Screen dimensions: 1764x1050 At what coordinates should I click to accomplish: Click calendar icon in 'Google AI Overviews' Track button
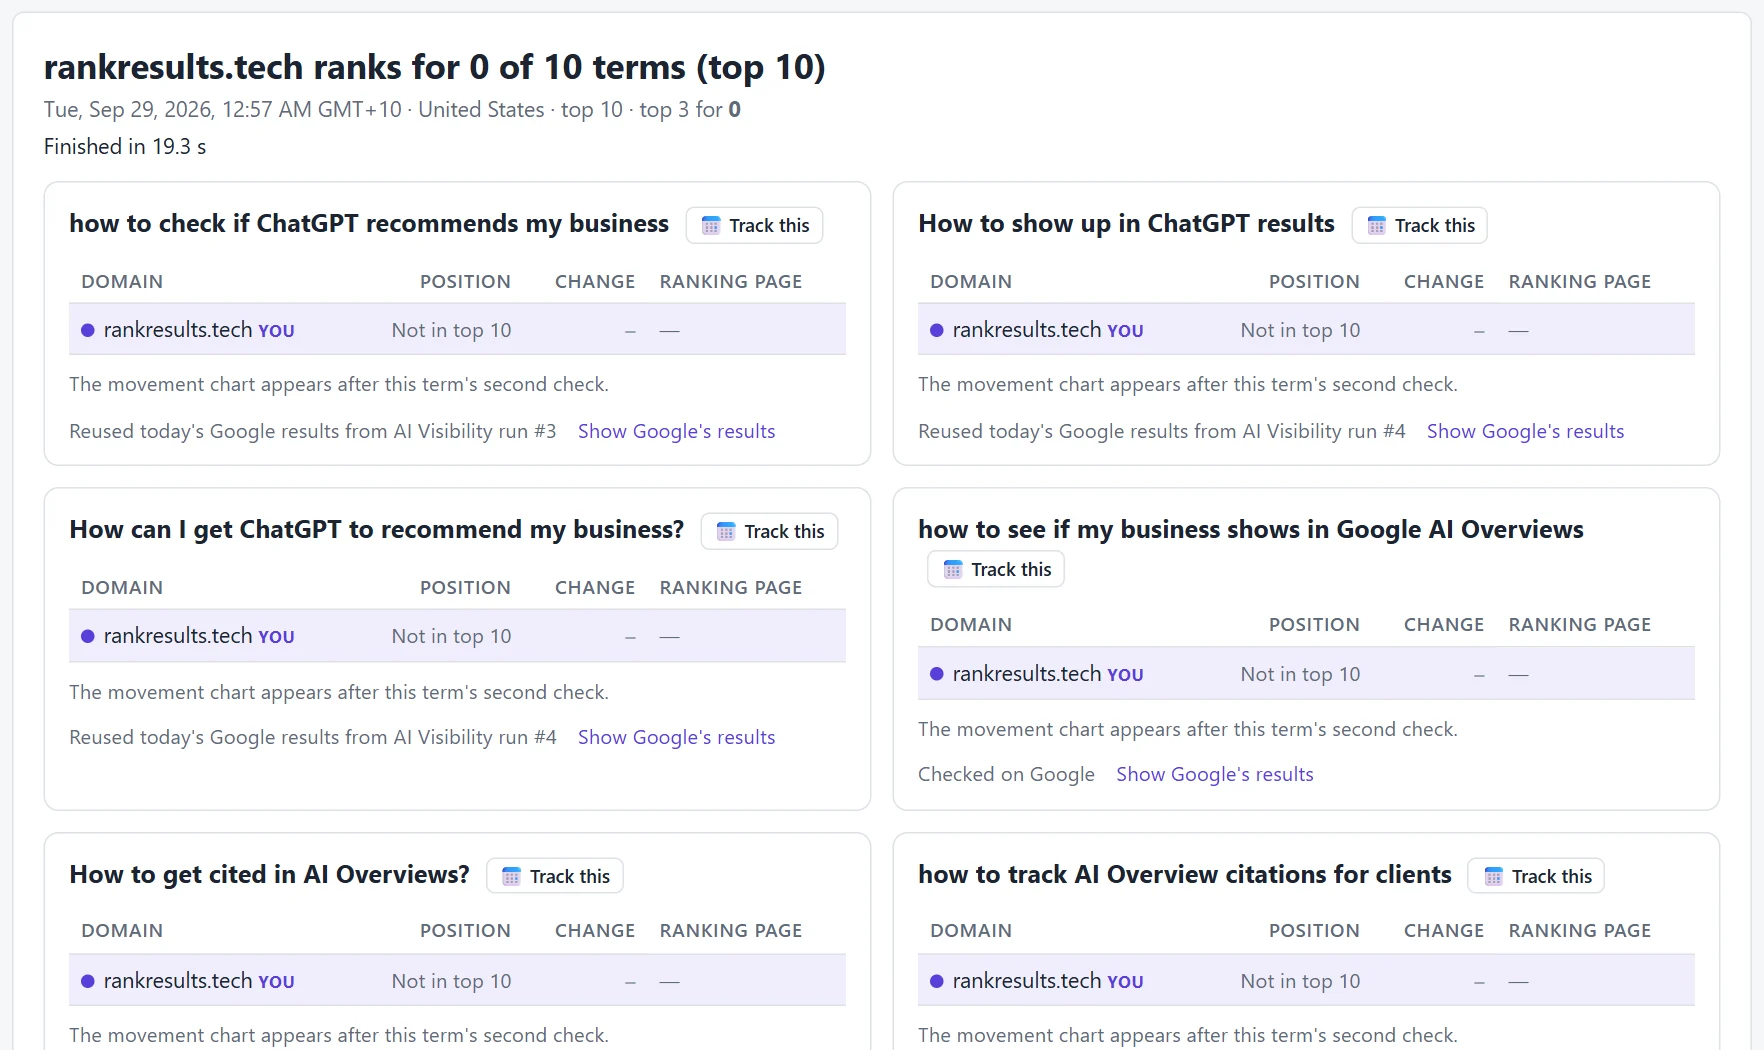coord(953,570)
